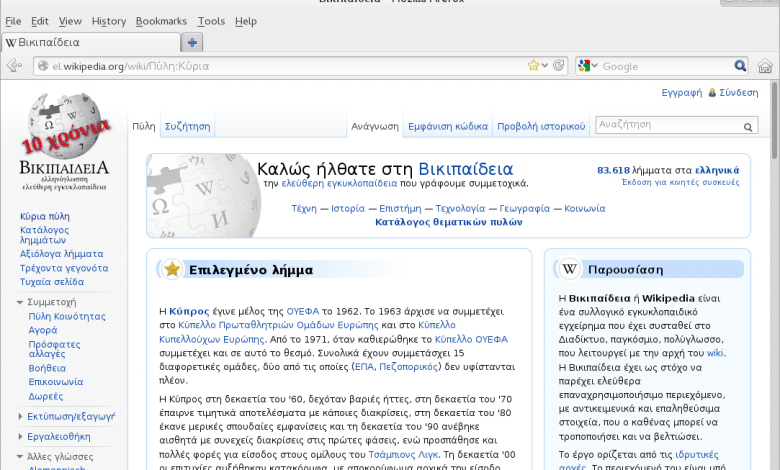This screenshot has width=780, height=470.
Task: Open the Help menu
Action: click(246, 21)
